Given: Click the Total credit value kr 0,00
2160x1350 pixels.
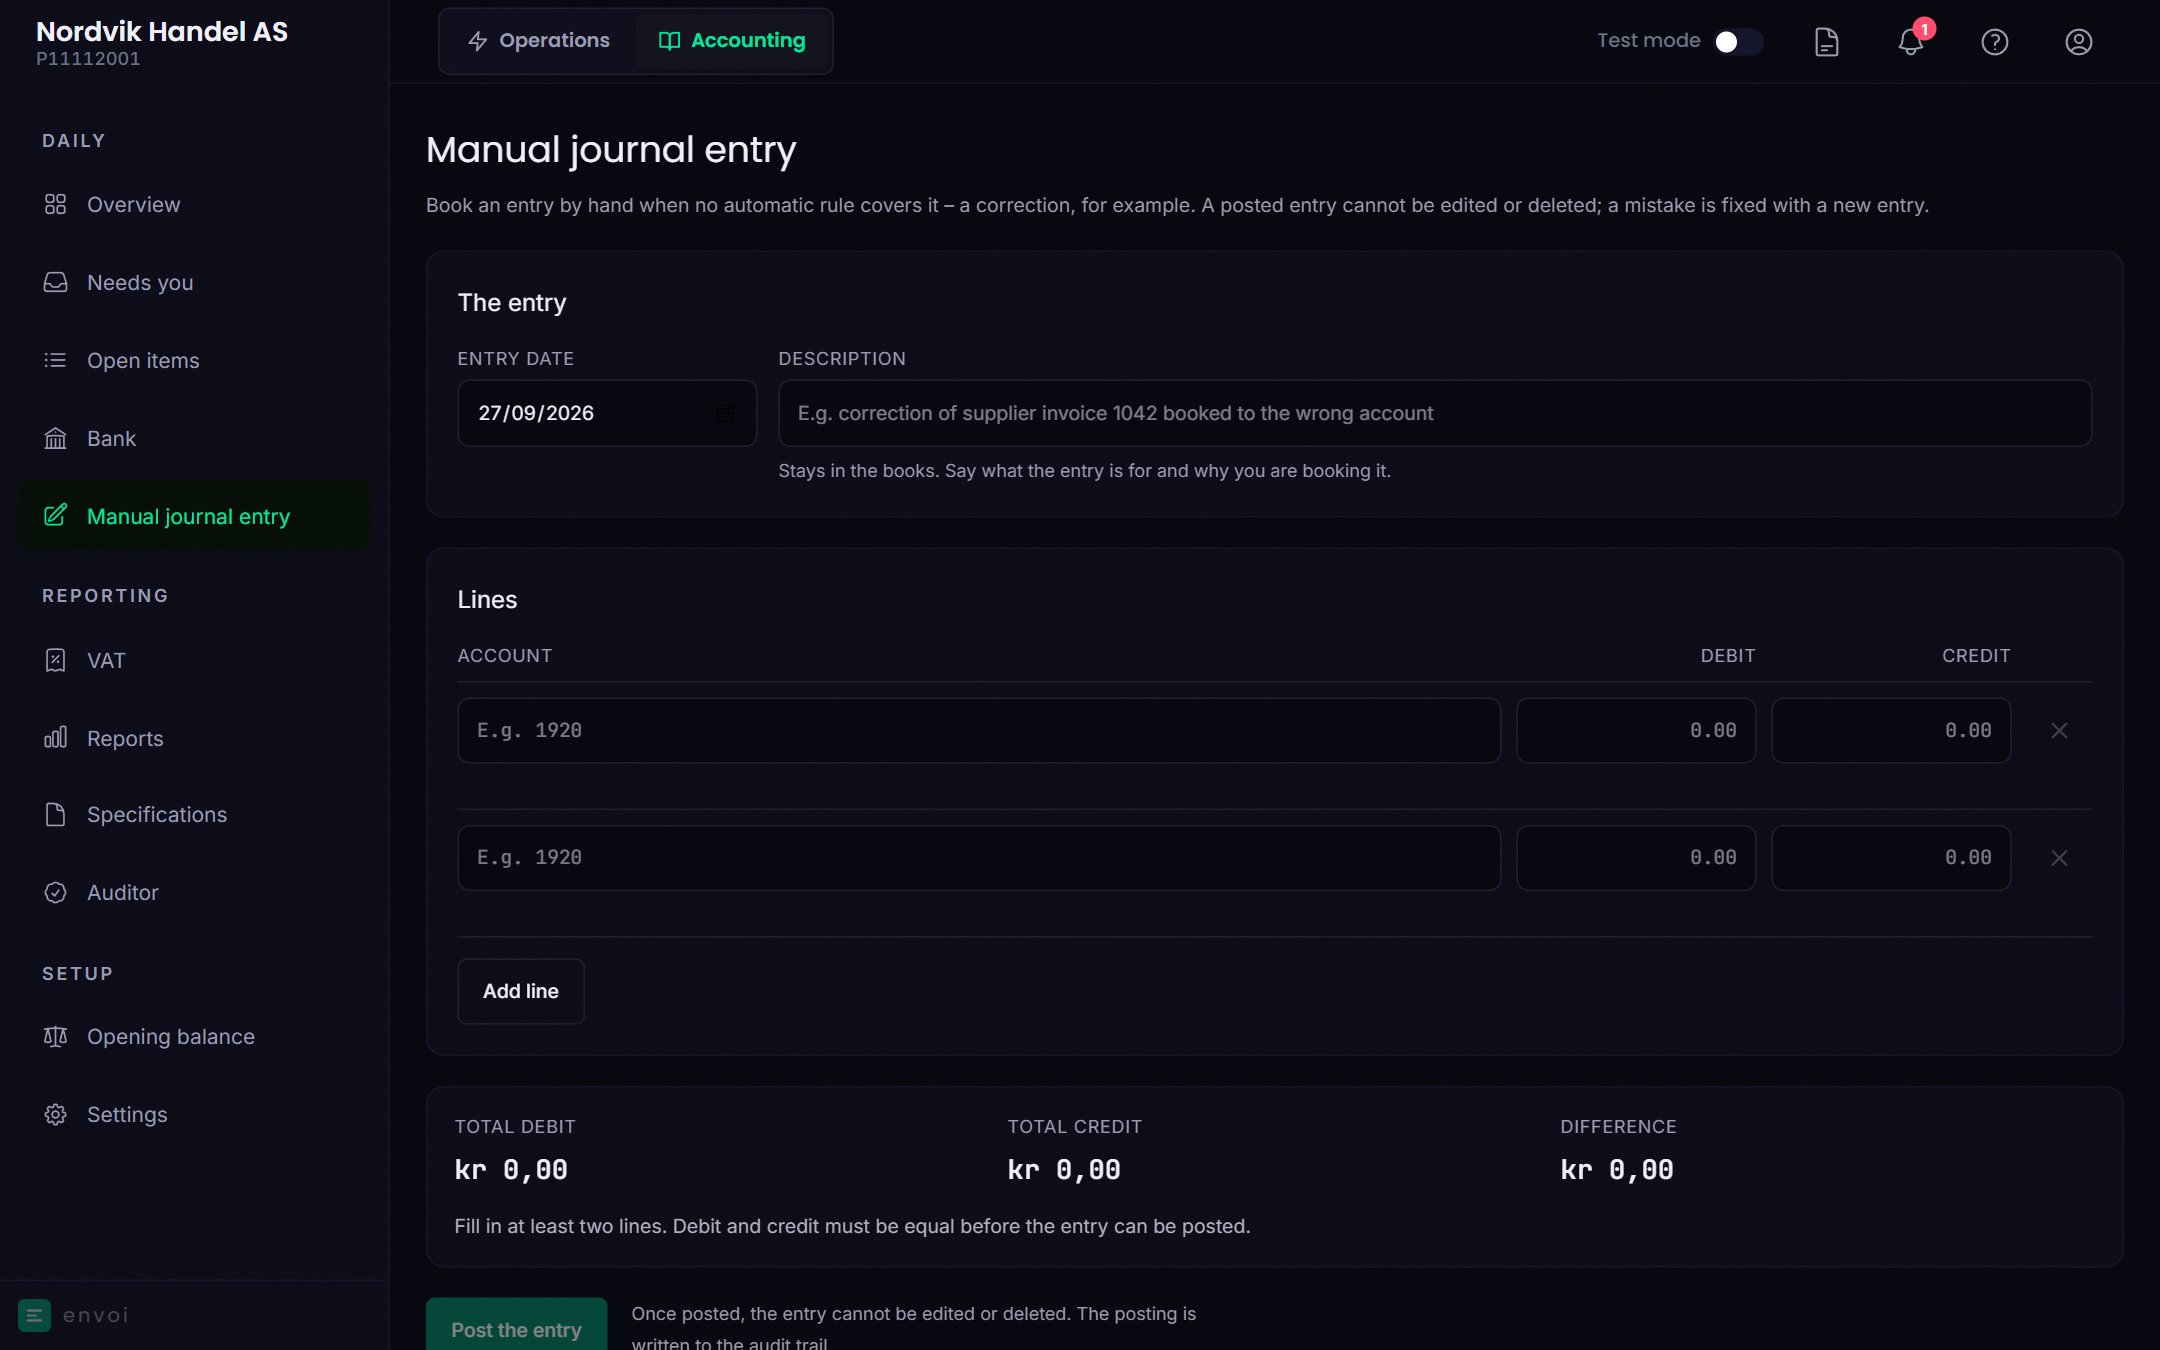Looking at the screenshot, I should tap(1064, 1170).
